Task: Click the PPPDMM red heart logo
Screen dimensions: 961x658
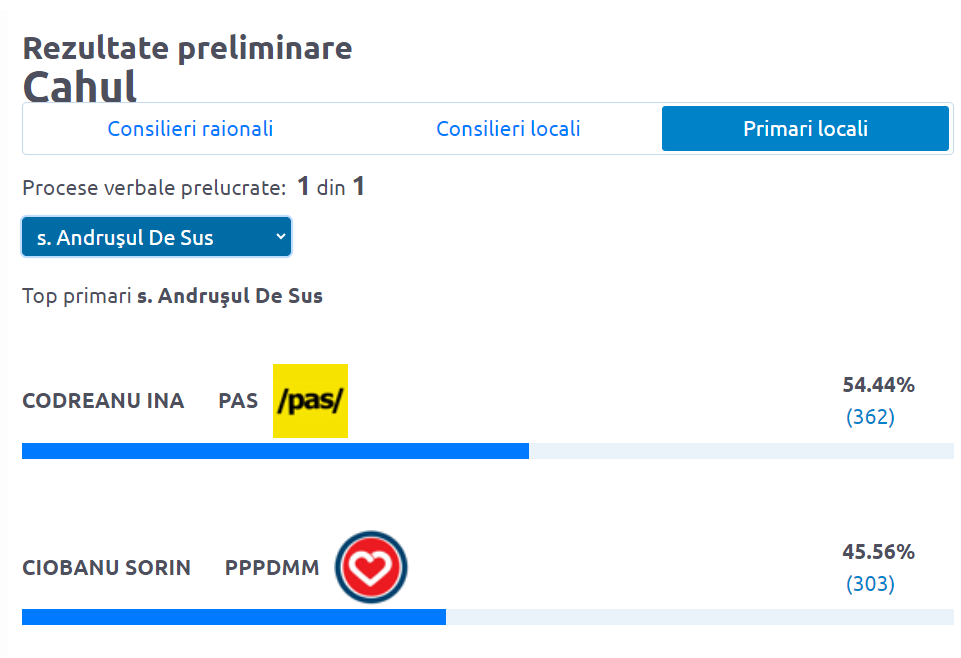Action: [371, 567]
